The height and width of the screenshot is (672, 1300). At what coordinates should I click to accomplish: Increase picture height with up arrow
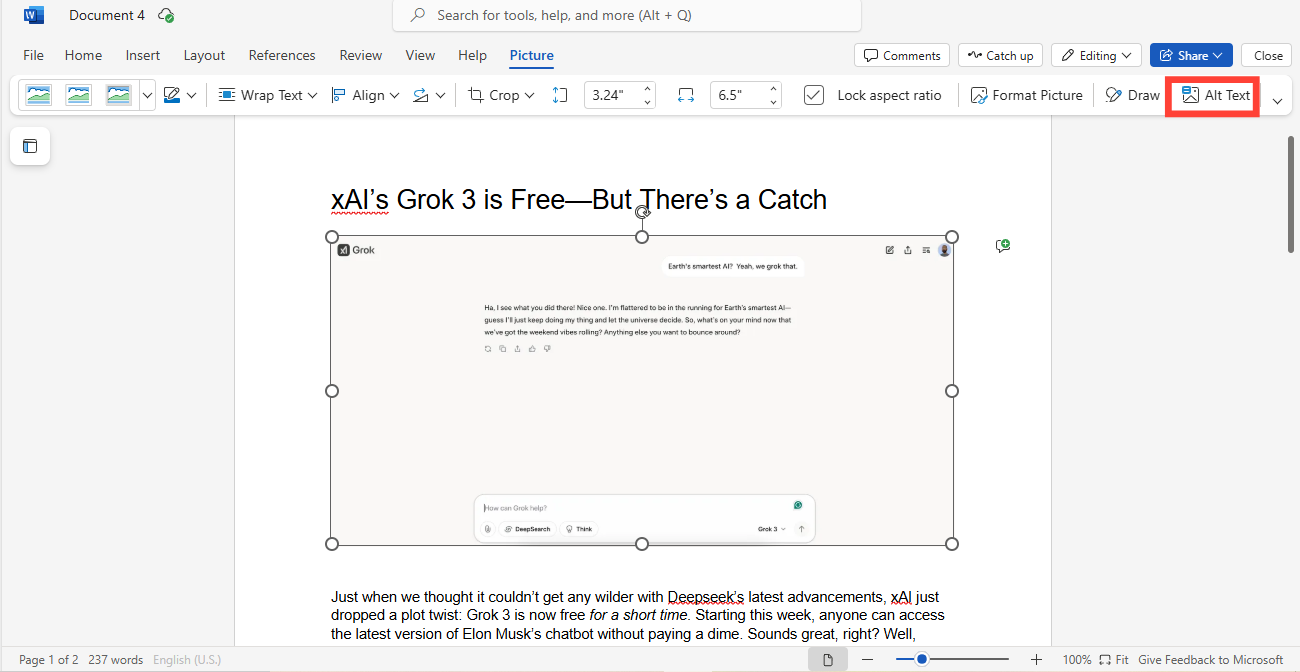(x=648, y=89)
